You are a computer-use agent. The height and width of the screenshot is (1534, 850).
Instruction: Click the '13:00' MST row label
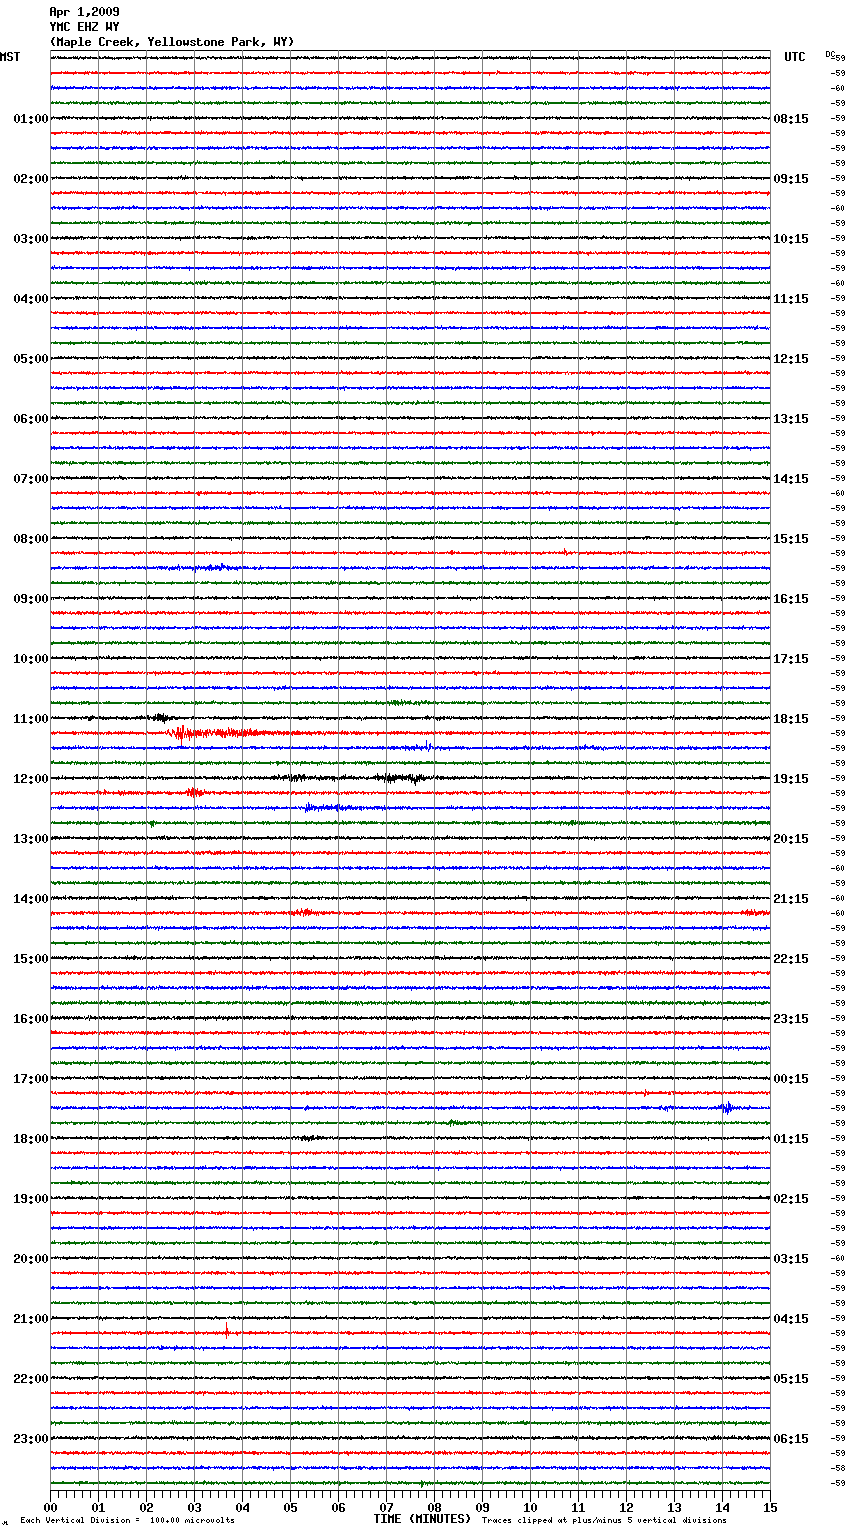31,839
